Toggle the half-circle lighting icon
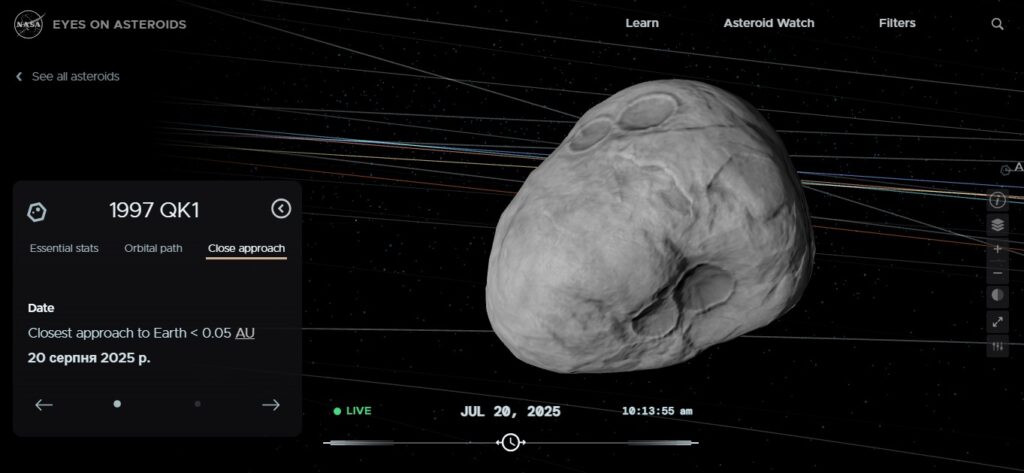 997,296
